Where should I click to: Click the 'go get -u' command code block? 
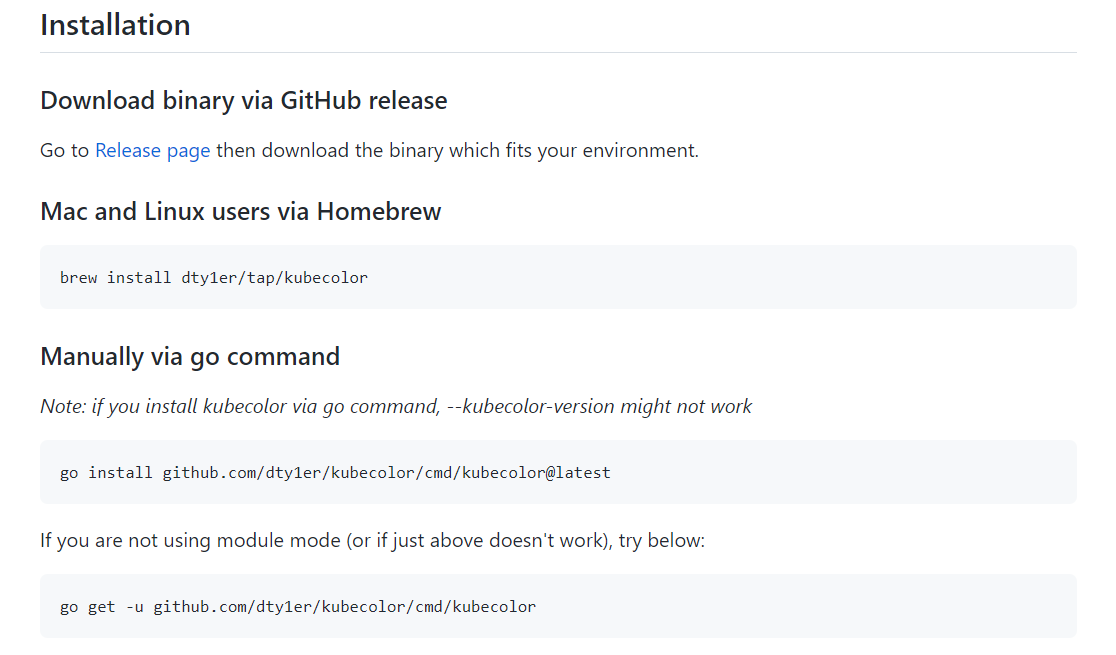(x=558, y=606)
